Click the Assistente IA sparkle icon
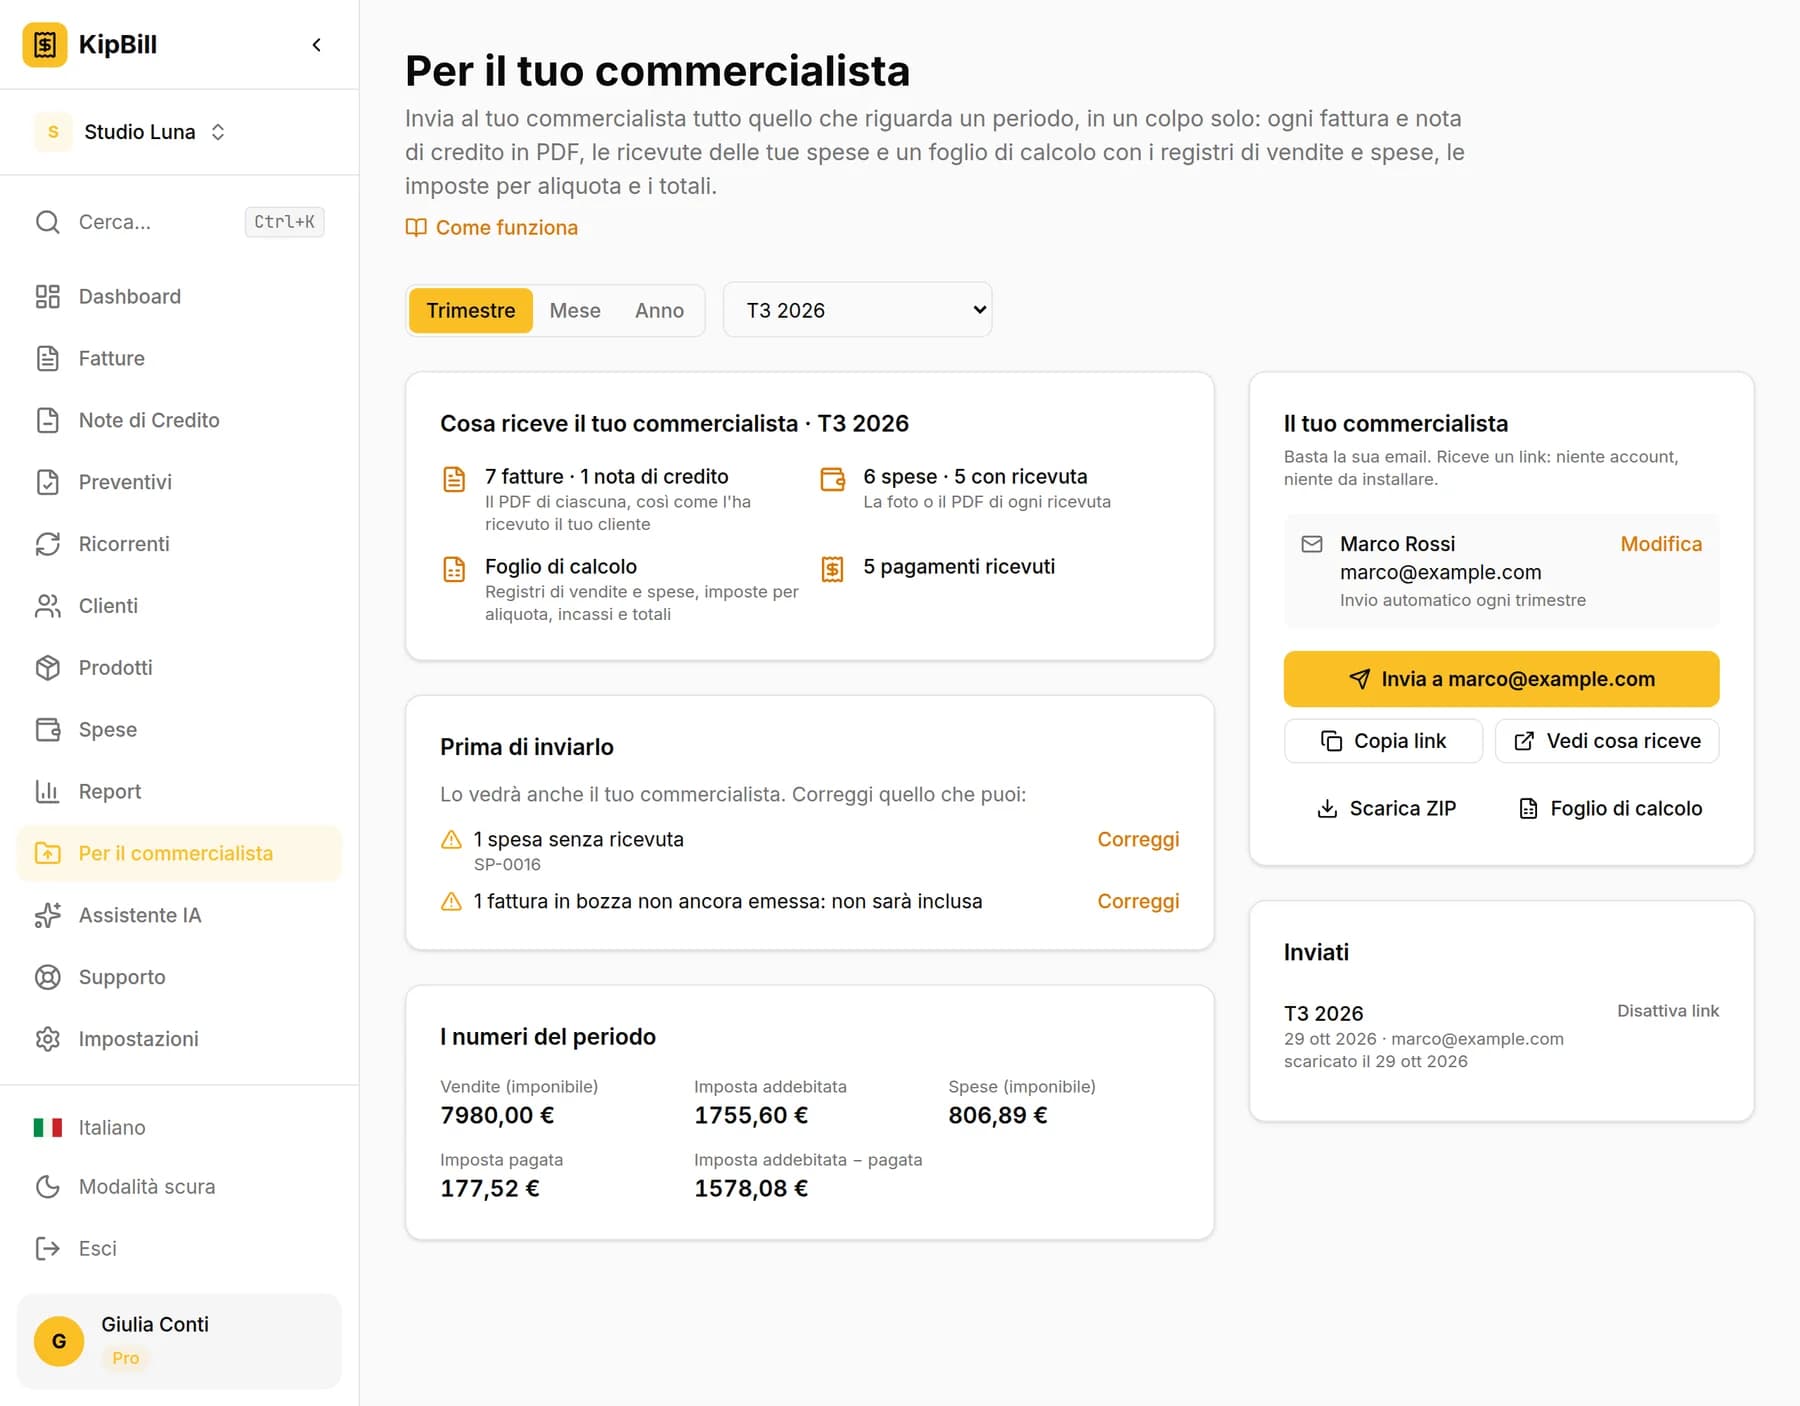Screen dimensions: 1800x1406 [x=48, y=915]
